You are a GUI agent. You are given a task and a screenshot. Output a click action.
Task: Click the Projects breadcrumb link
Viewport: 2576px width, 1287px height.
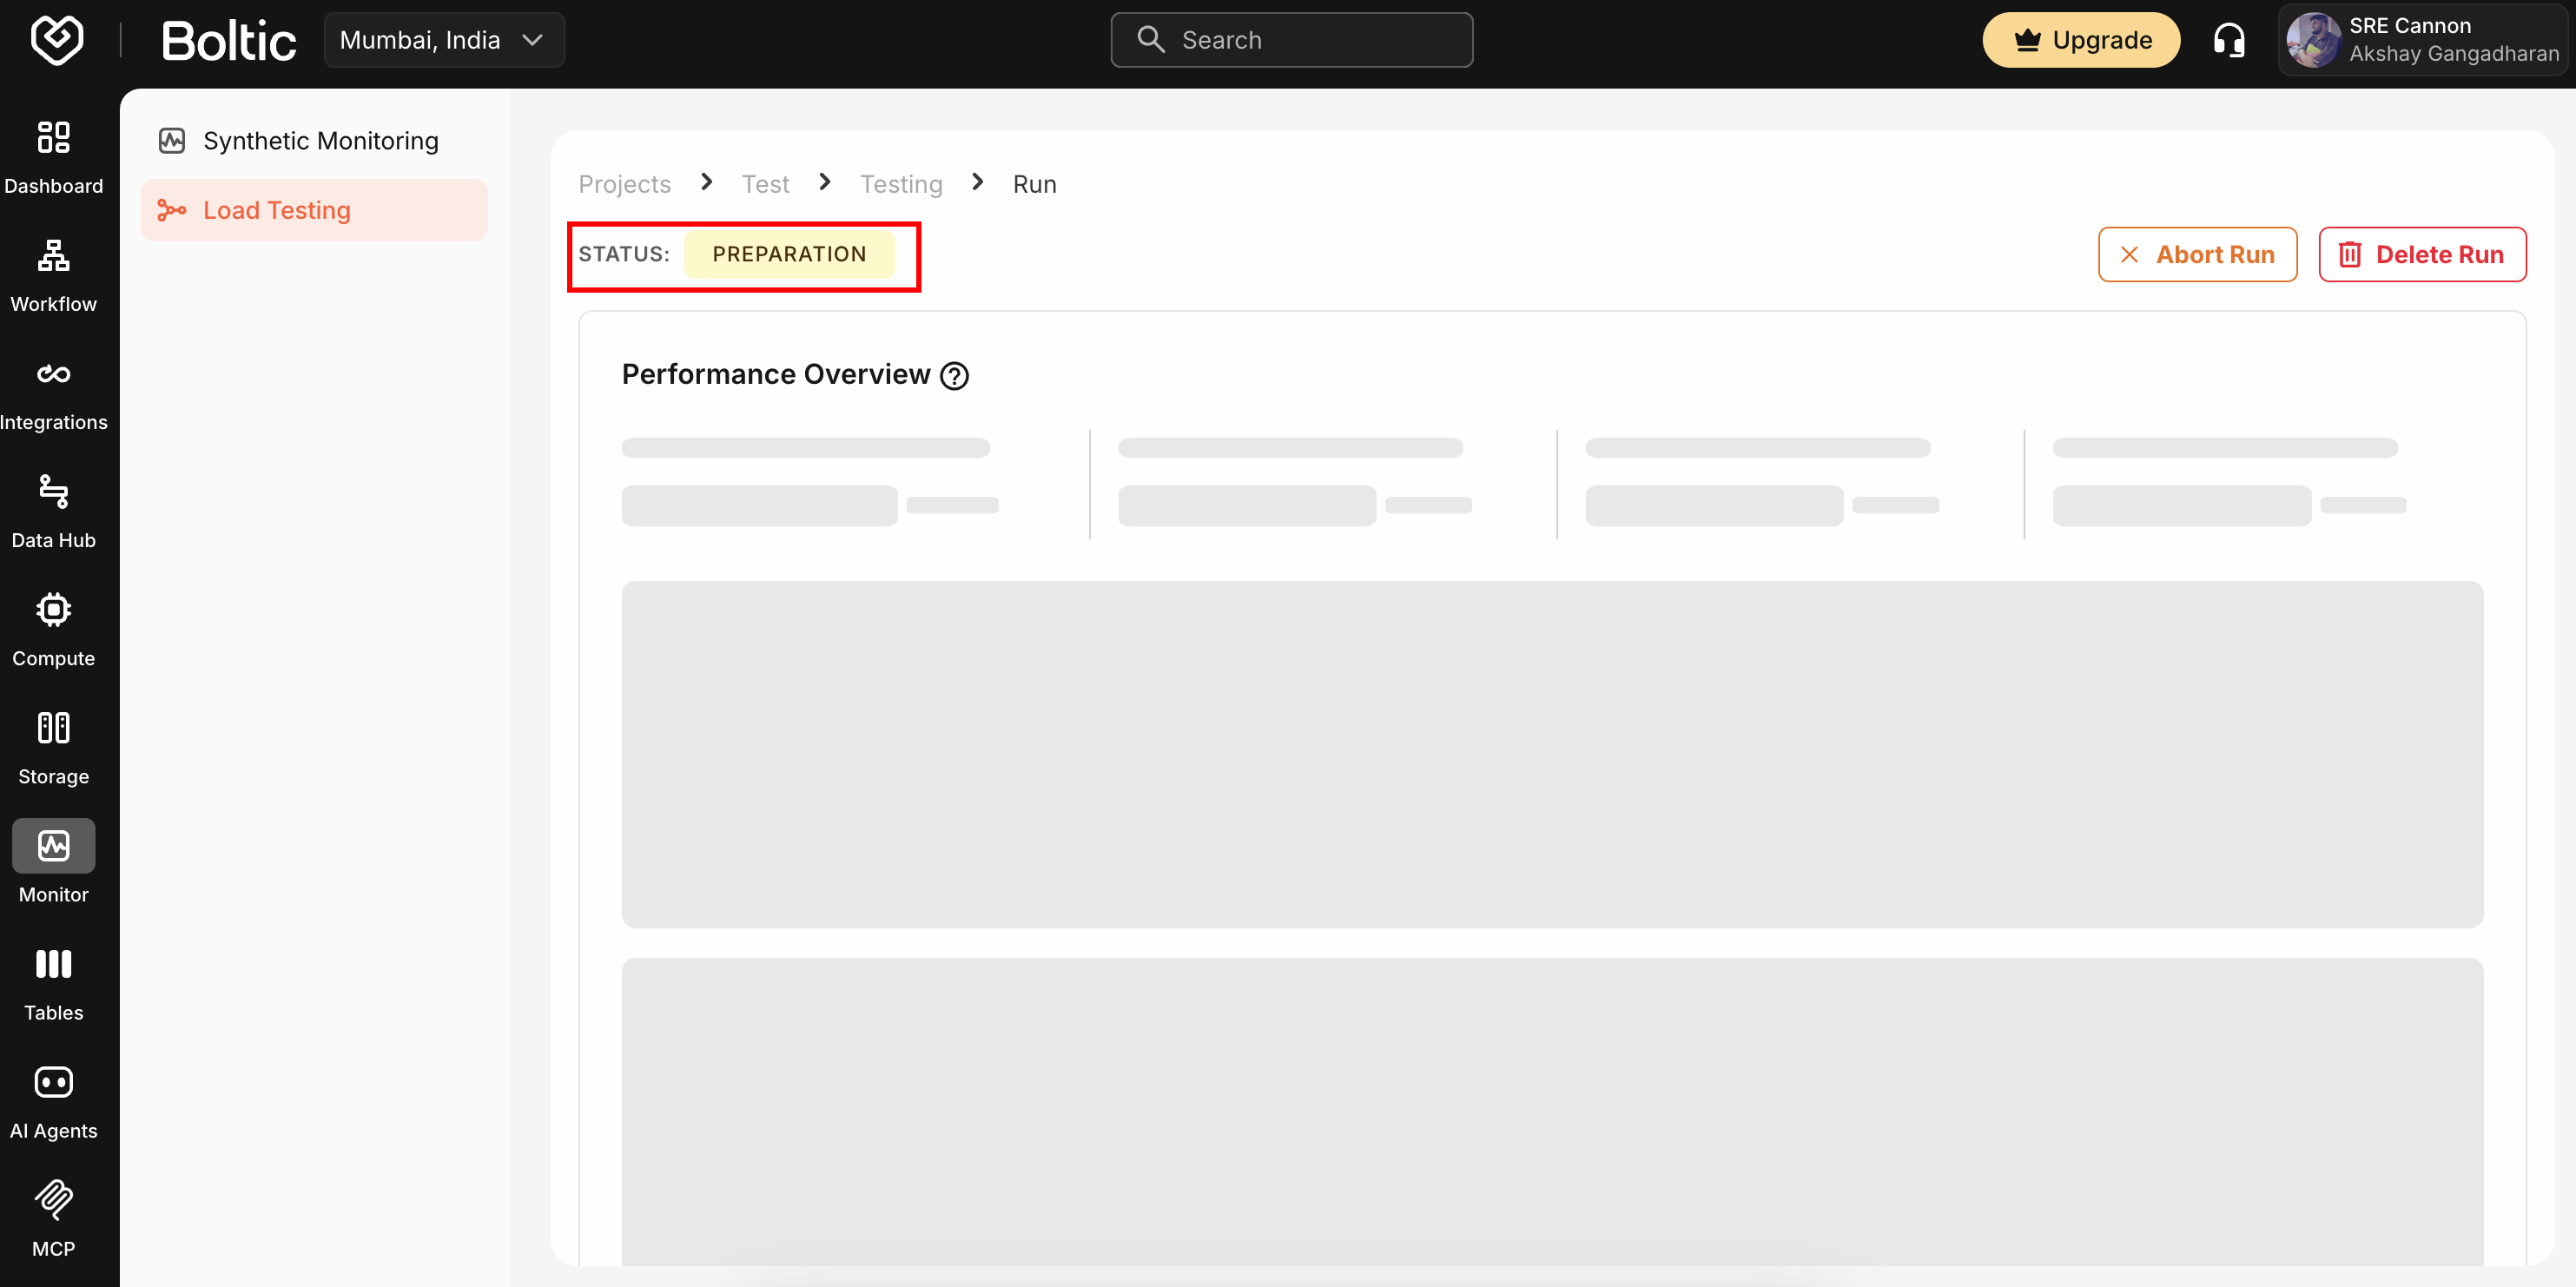[624, 184]
